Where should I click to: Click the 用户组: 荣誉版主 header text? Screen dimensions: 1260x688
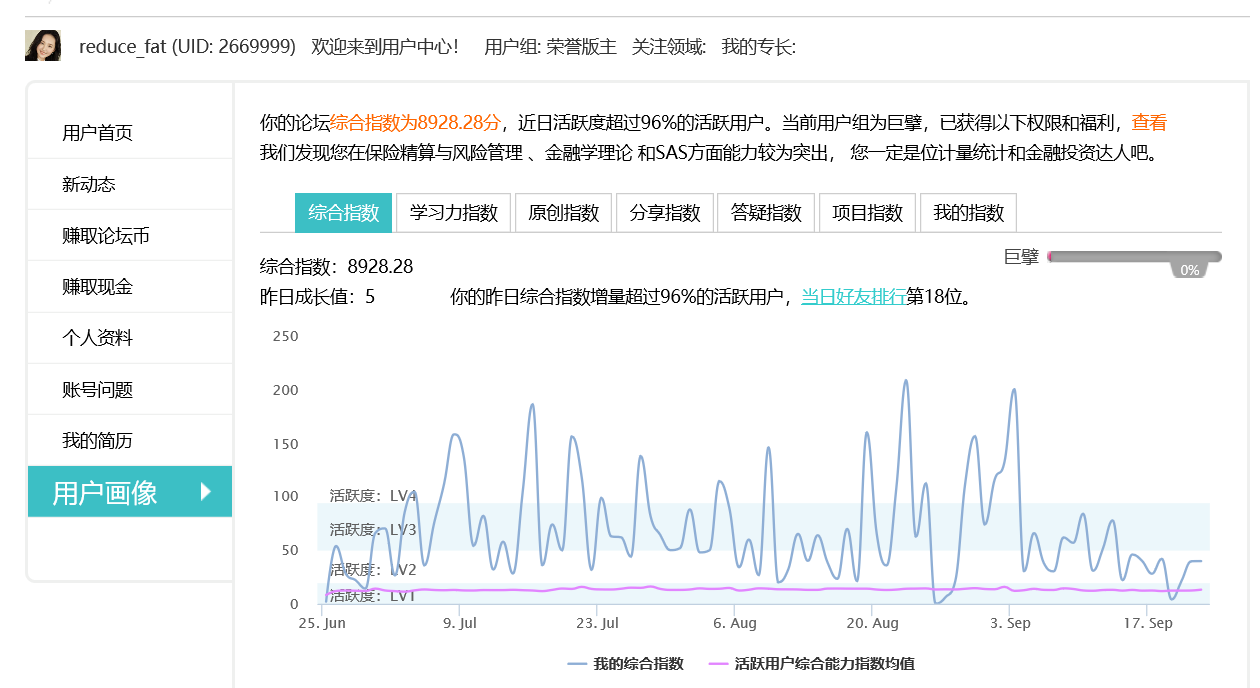click(x=550, y=46)
